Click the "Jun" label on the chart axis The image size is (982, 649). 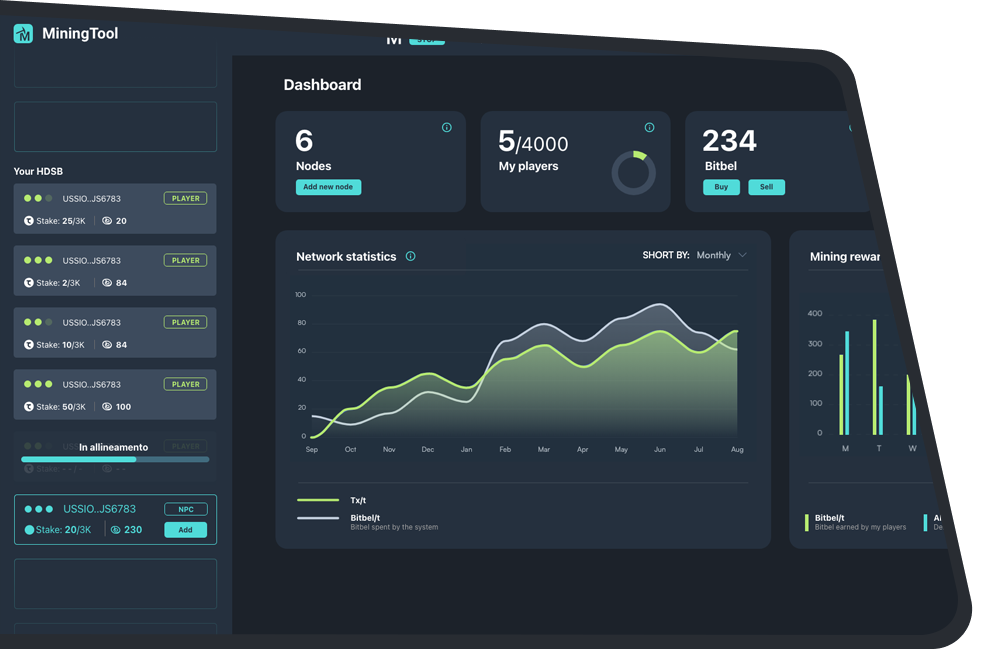click(x=660, y=449)
